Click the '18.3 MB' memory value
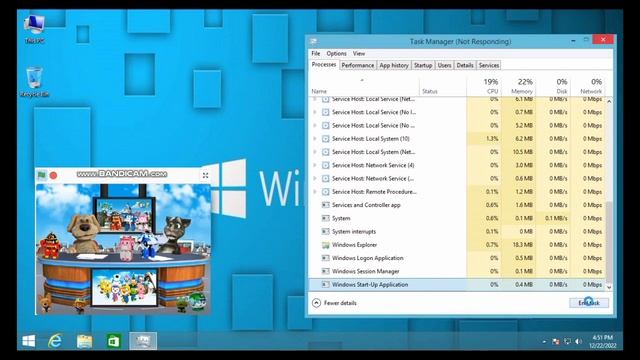 pyautogui.click(x=523, y=245)
